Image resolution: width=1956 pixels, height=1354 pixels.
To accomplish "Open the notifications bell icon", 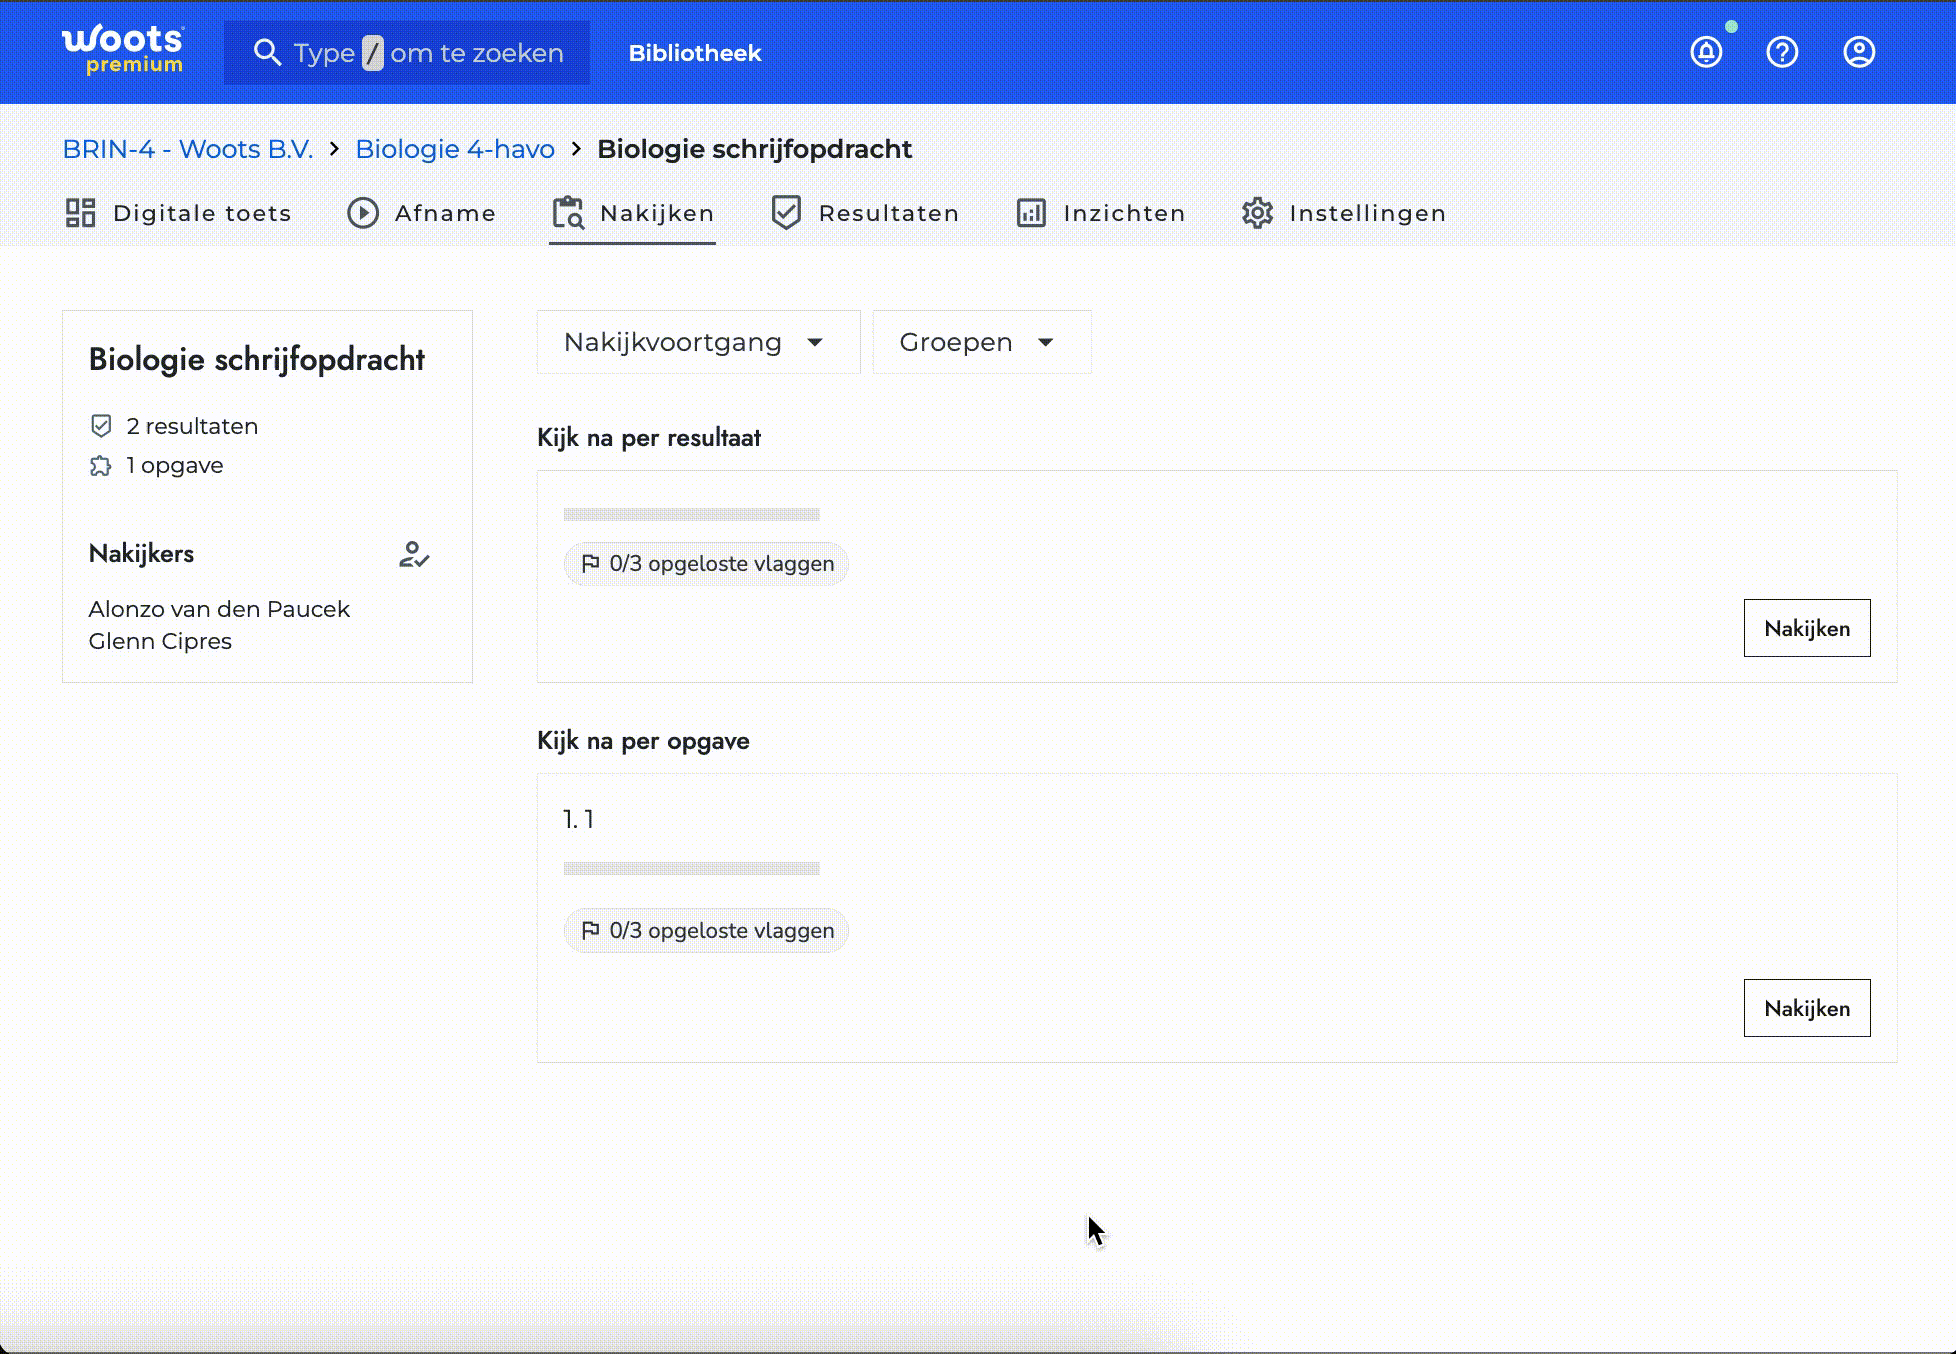I will click(1706, 52).
